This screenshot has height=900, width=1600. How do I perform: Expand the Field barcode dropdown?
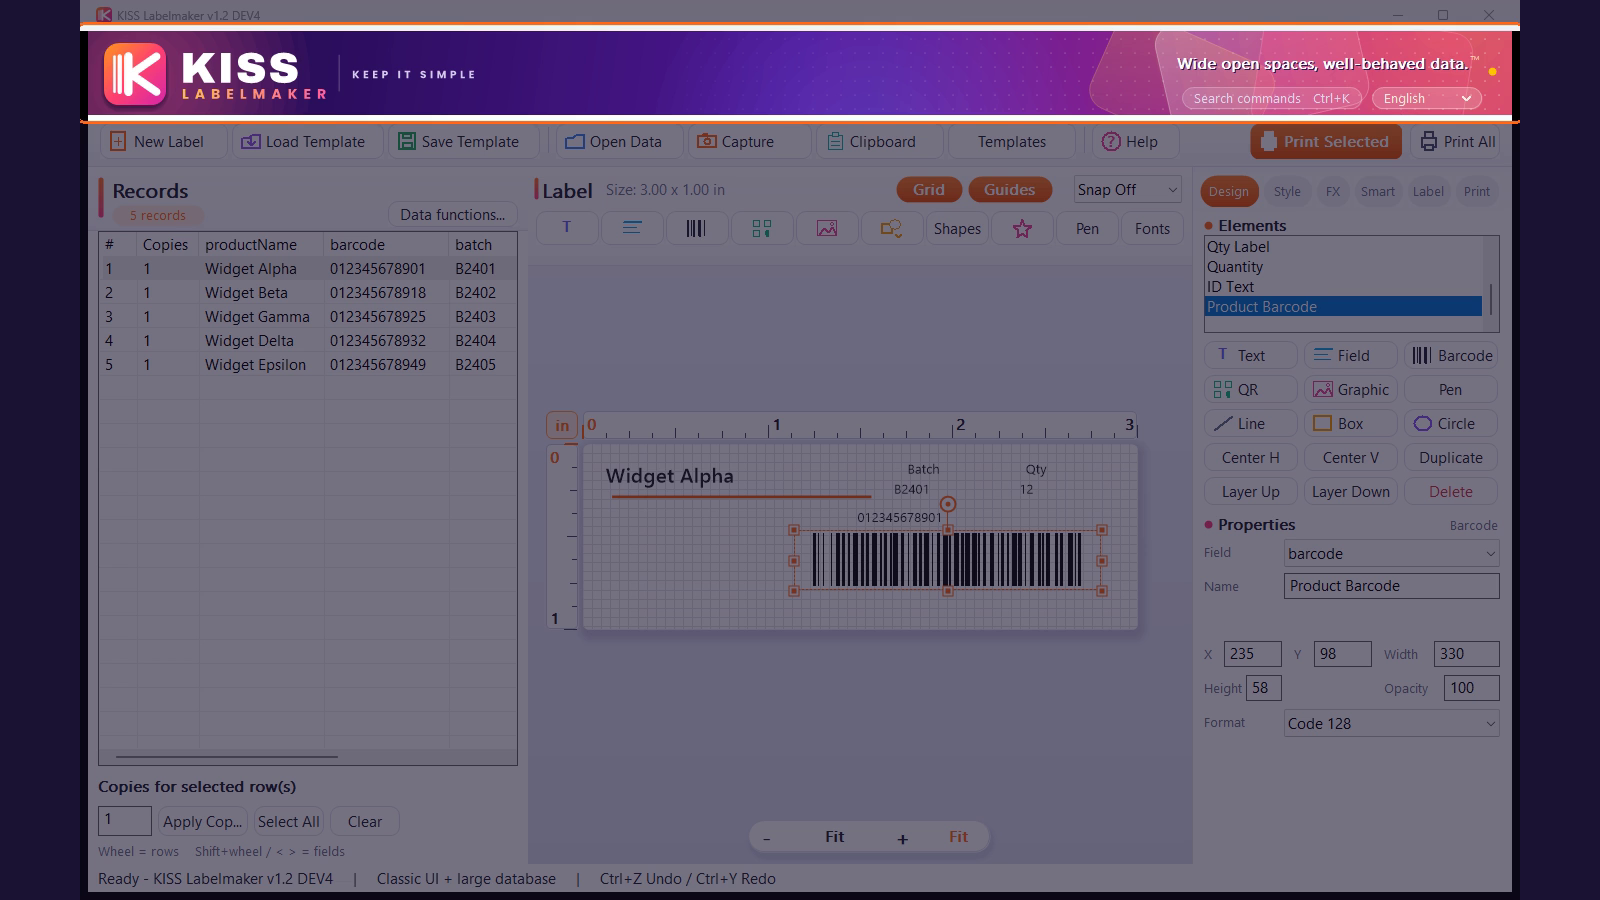[x=1391, y=554]
